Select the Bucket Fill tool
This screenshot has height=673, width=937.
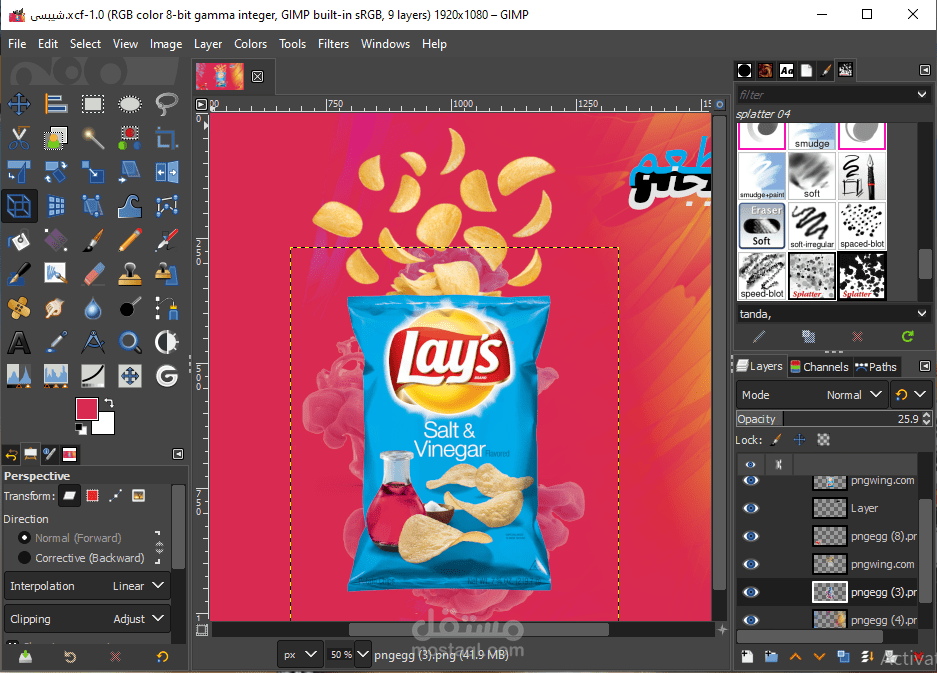click(x=19, y=240)
